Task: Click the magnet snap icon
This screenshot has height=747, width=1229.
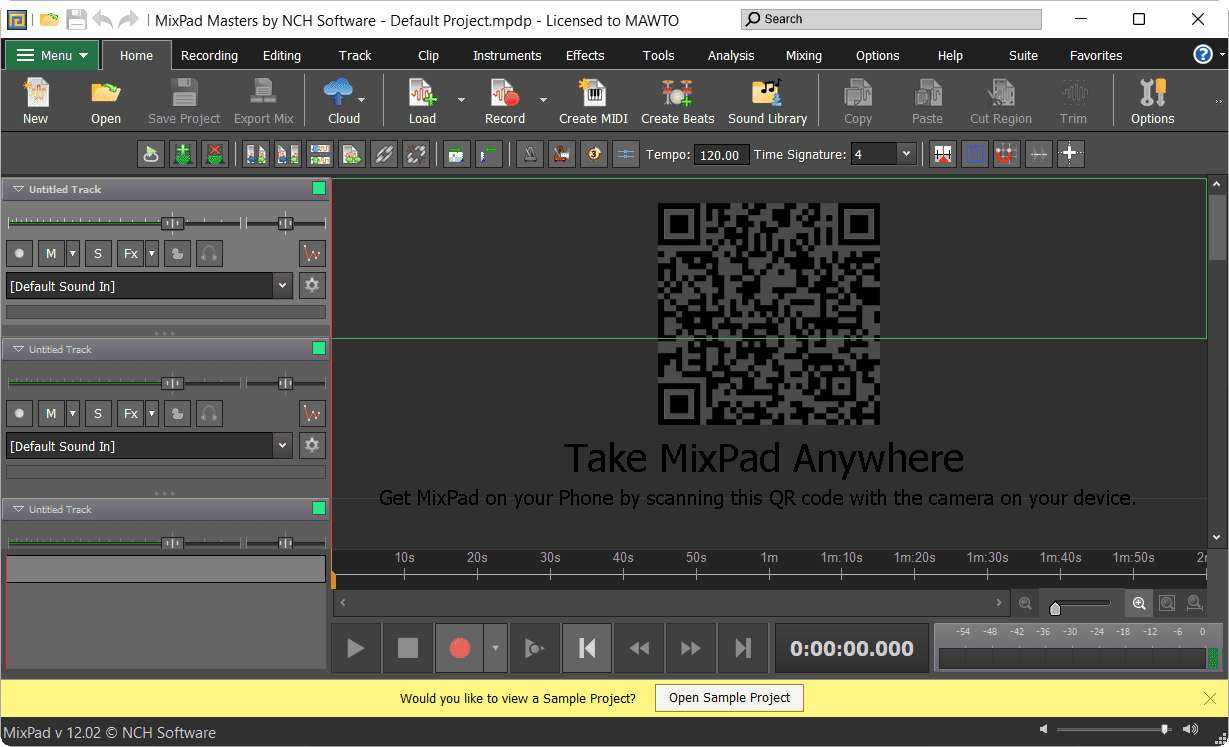Action: [1007, 154]
